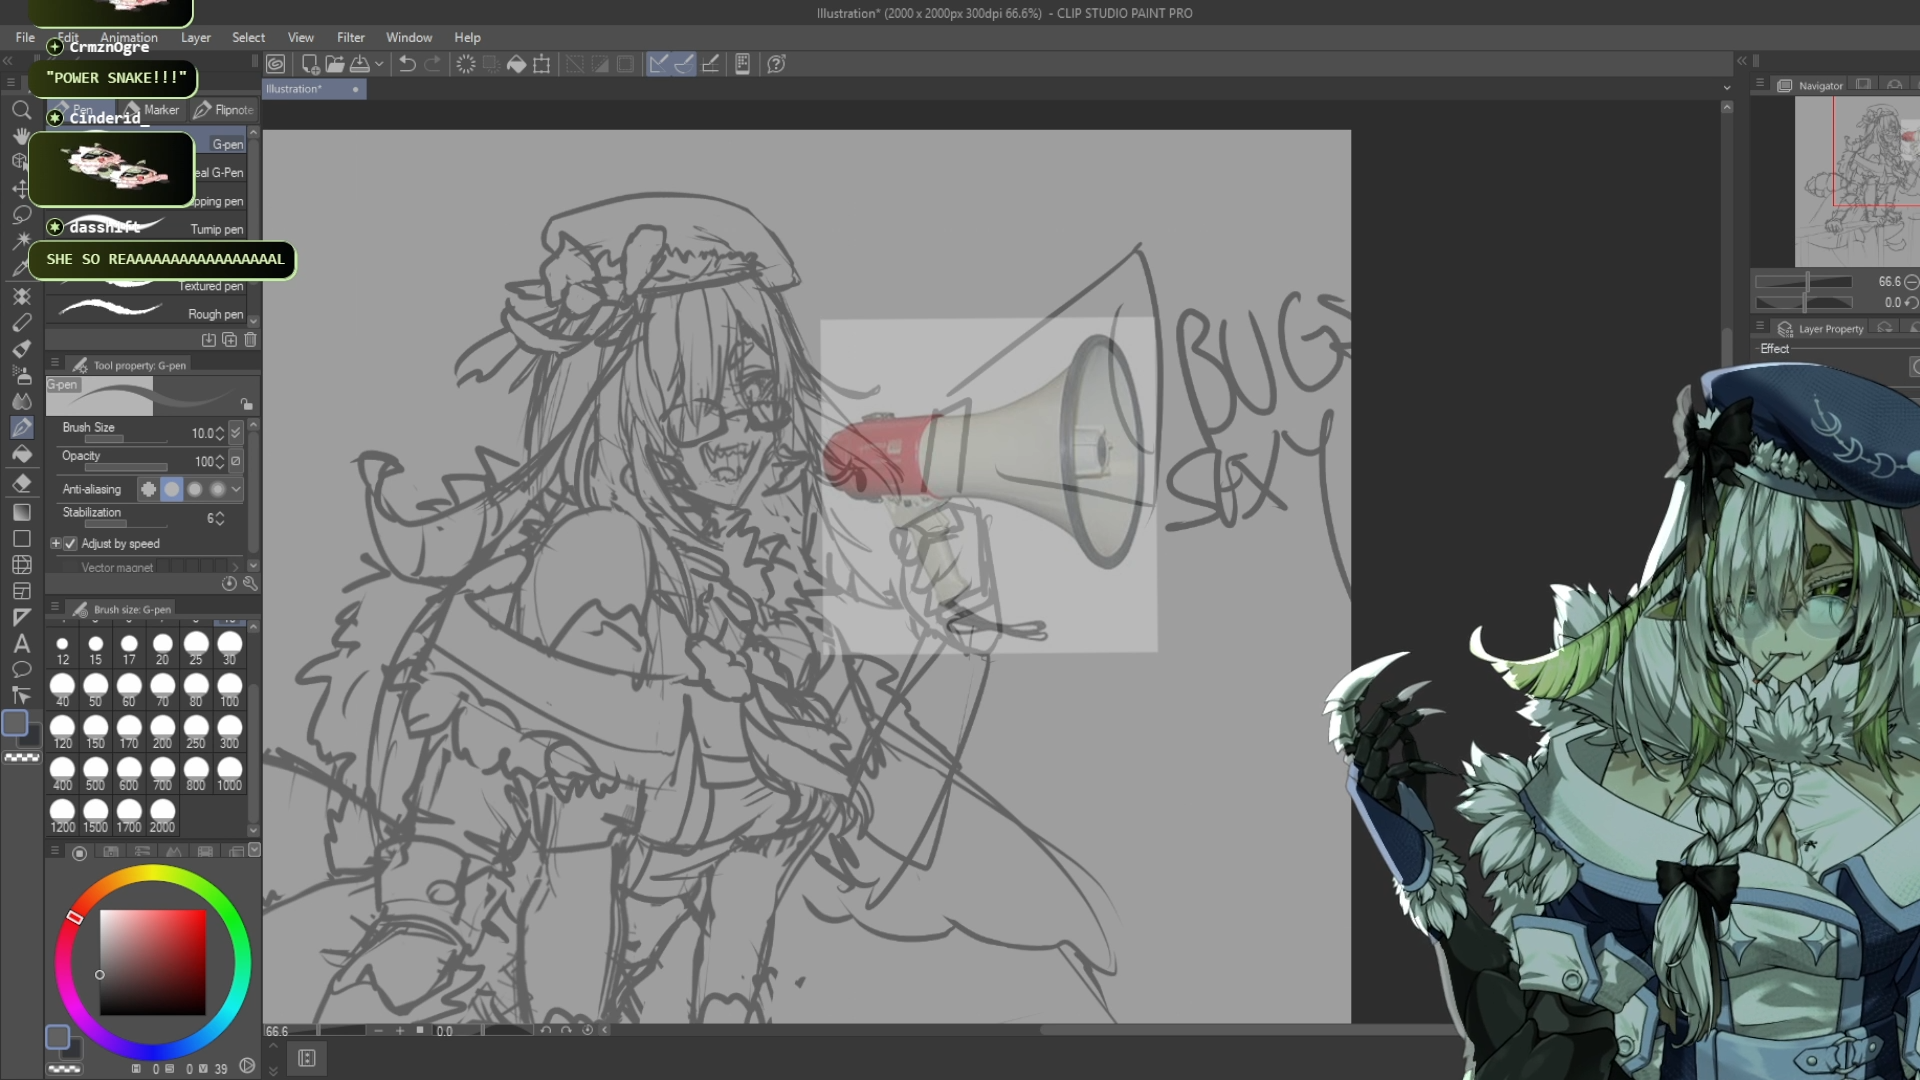Select the Eraser tool

[21, 484]
